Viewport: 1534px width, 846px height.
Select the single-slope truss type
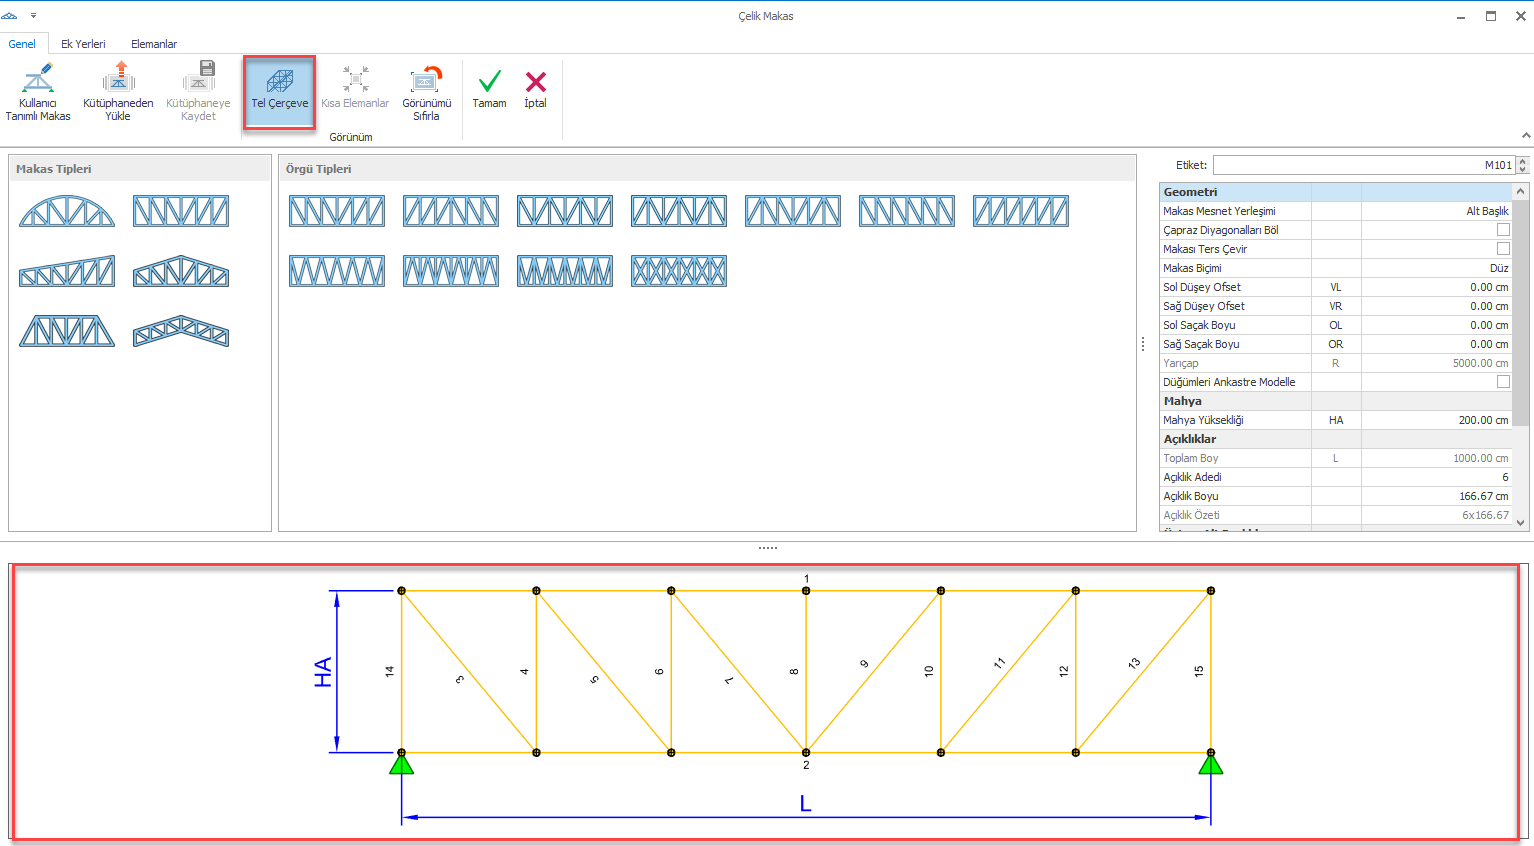tap(67, 271)
